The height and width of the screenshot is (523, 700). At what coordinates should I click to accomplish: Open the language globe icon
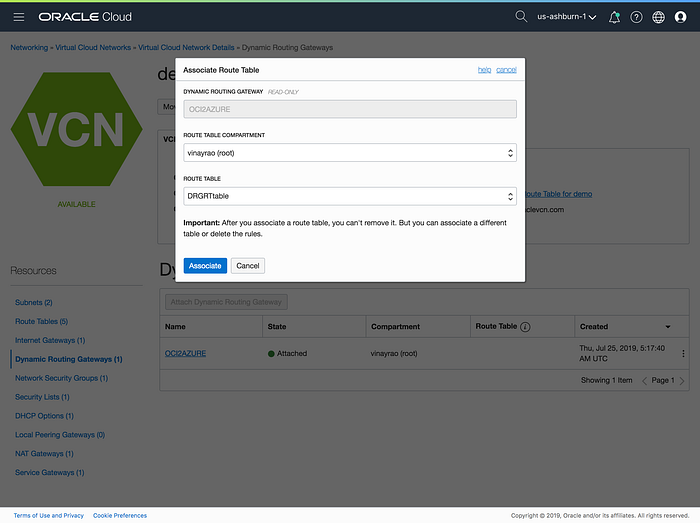pyautogui.click(x=658, y=17)
